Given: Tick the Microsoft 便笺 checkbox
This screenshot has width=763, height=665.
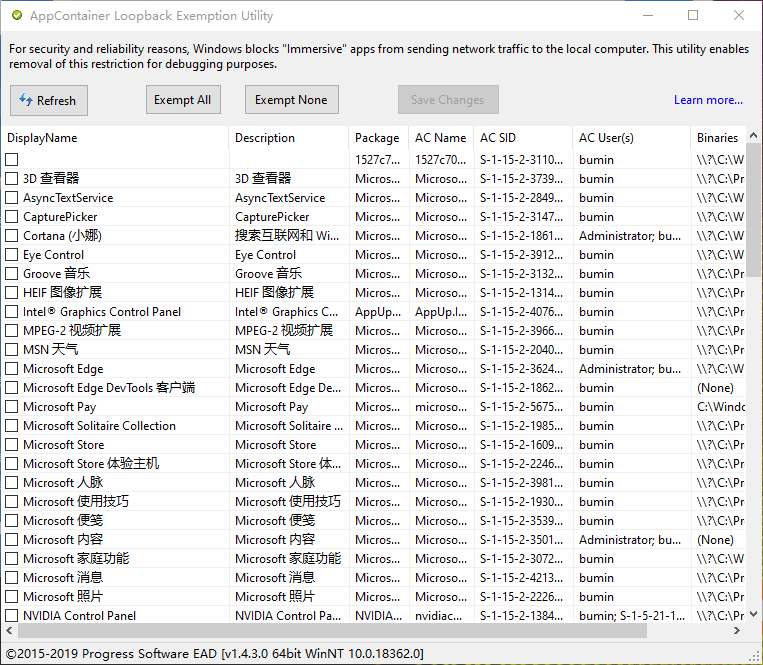Looking at the screenshot, I should click(12, 520).
